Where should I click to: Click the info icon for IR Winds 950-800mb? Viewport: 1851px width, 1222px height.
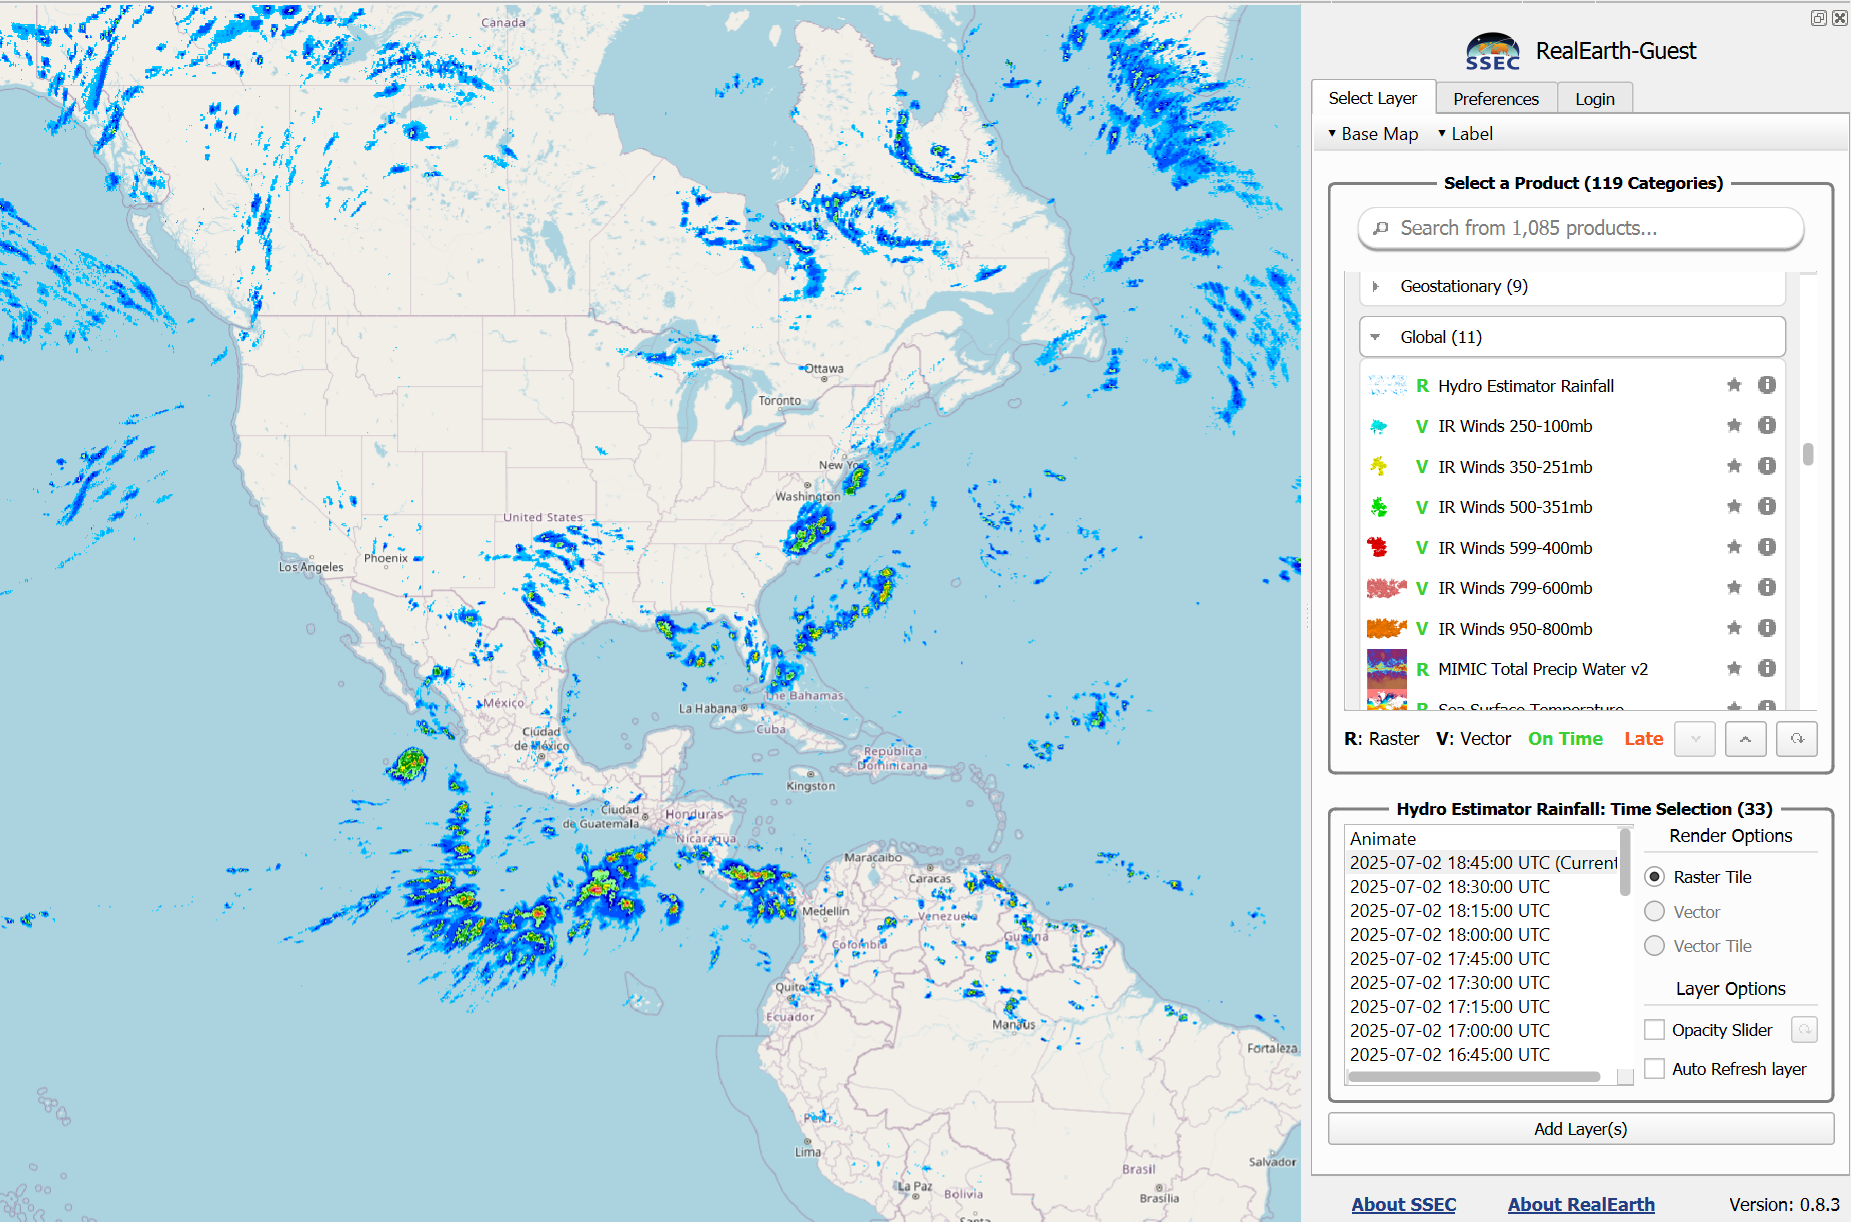coord(1767,628)
